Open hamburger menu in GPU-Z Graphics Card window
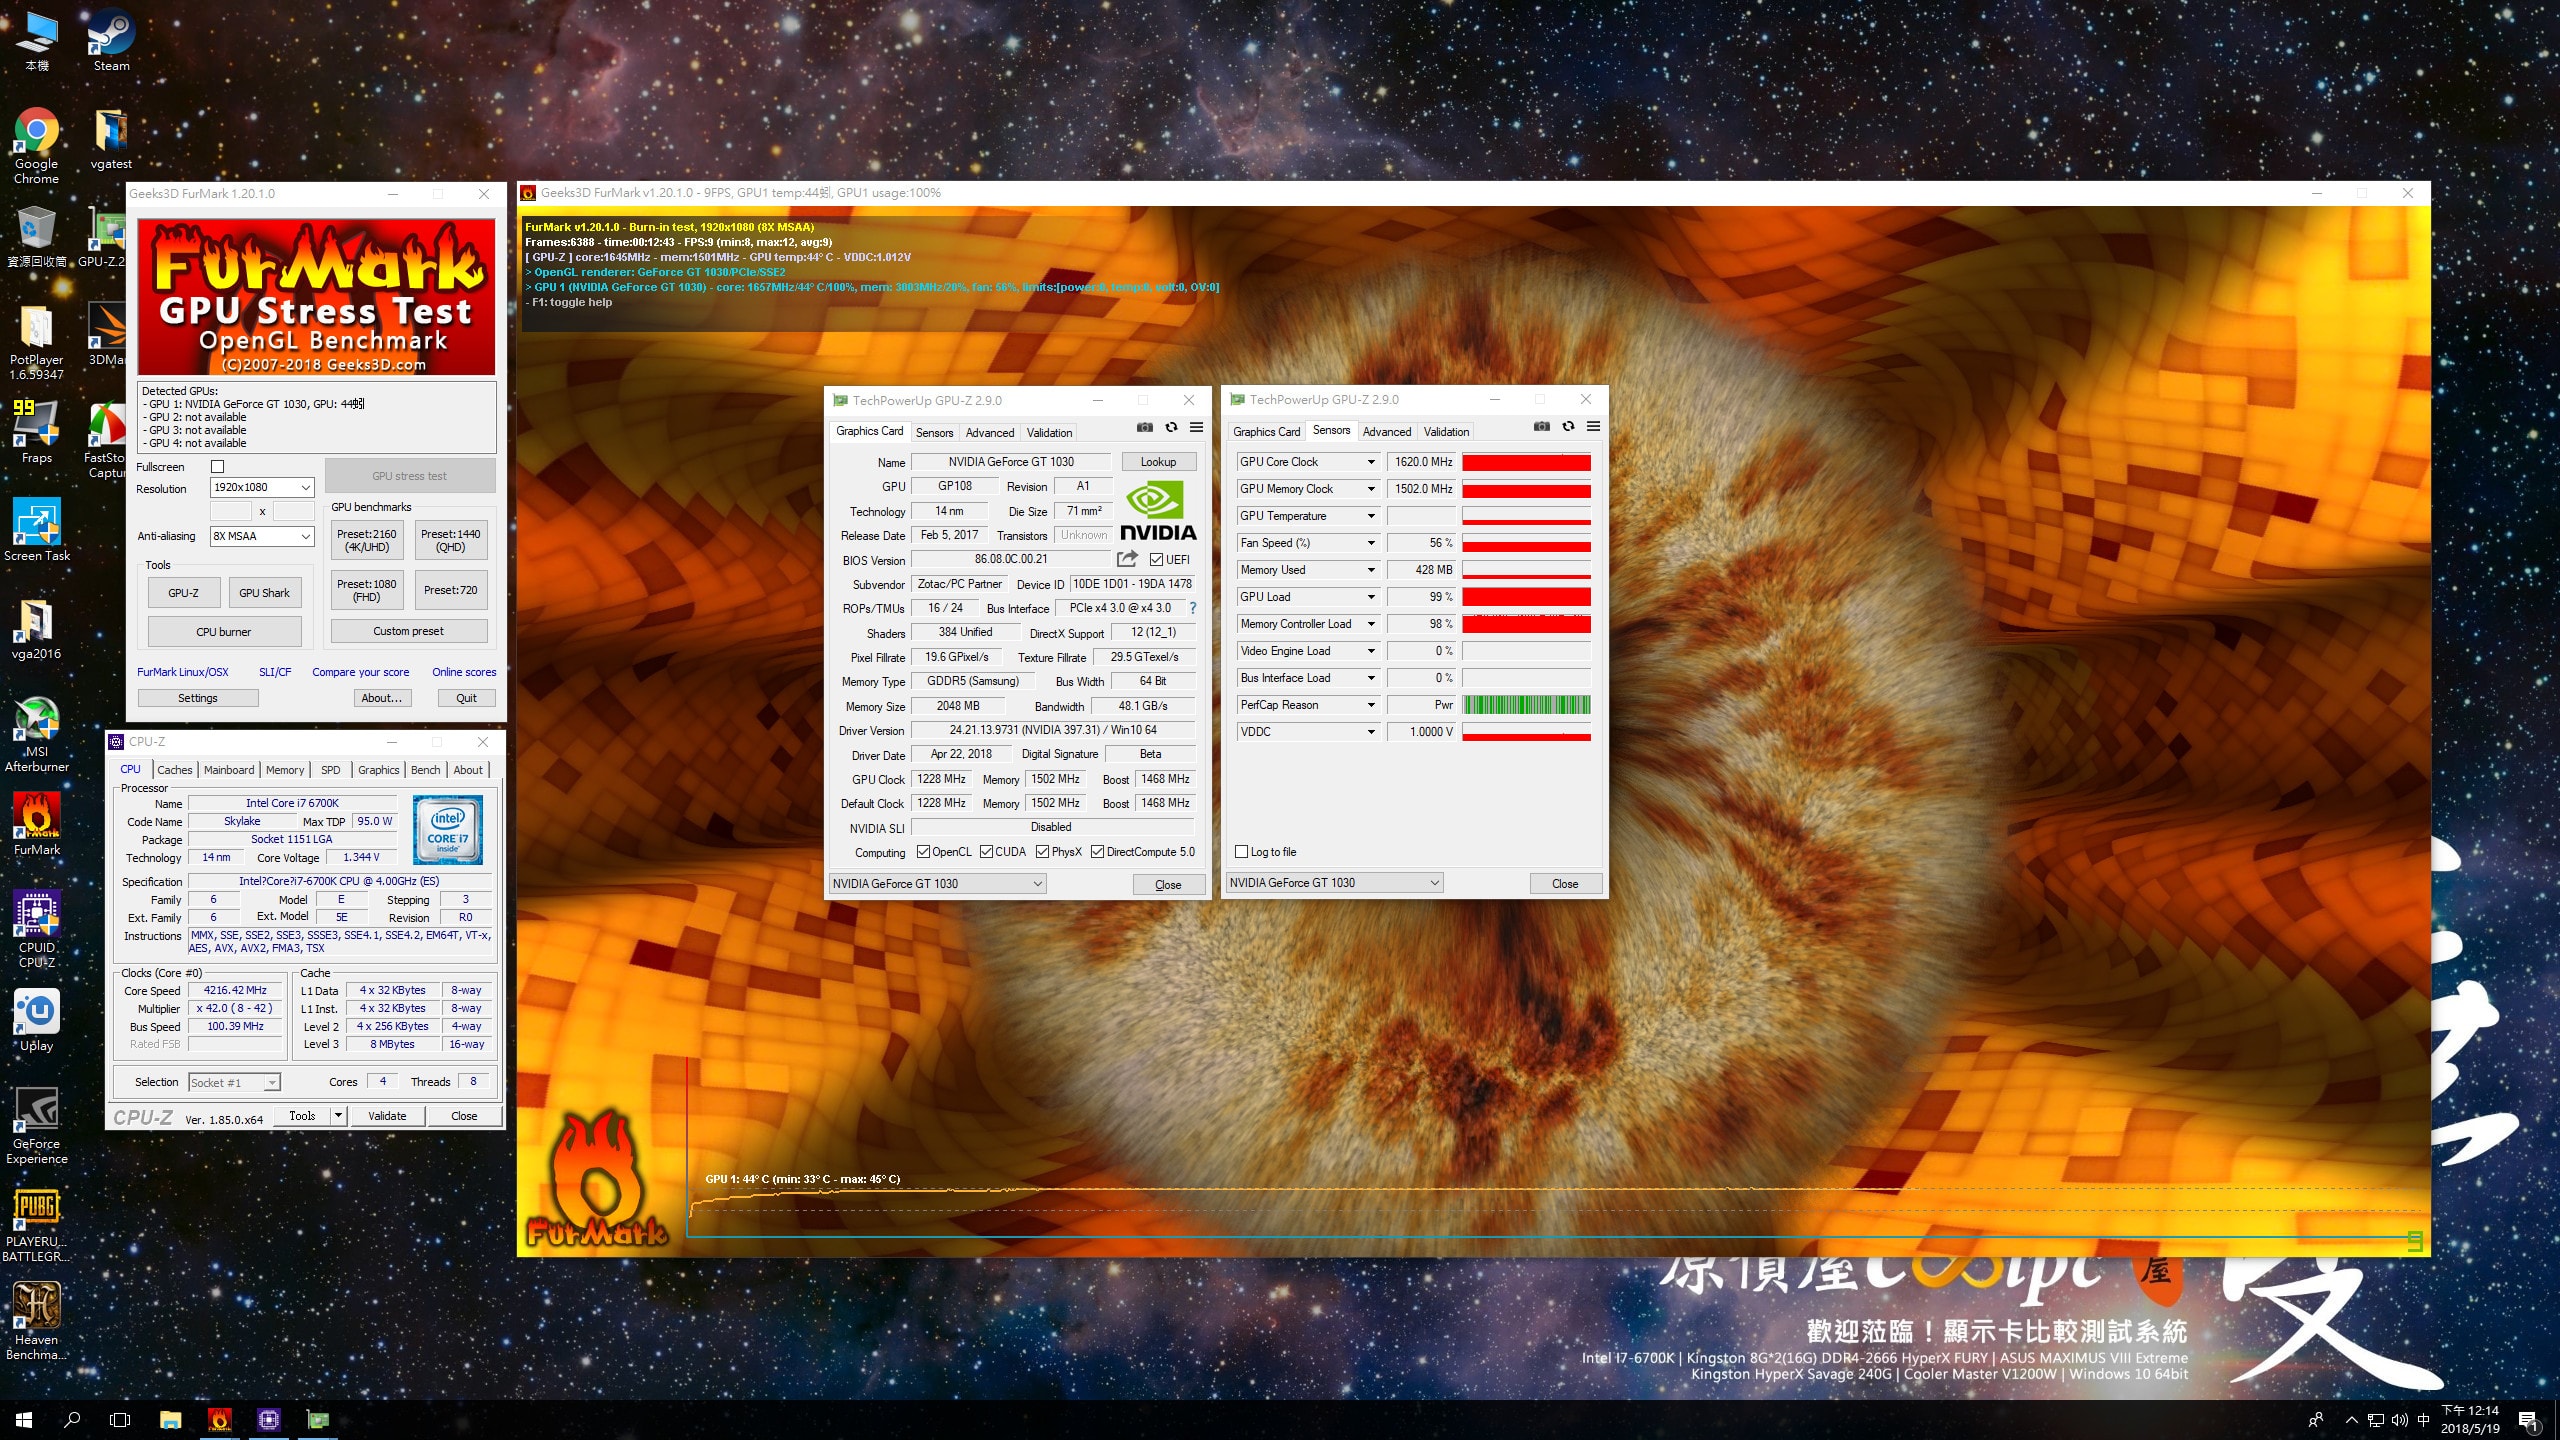2560x1440 pixels. (x=1196, y=427)
